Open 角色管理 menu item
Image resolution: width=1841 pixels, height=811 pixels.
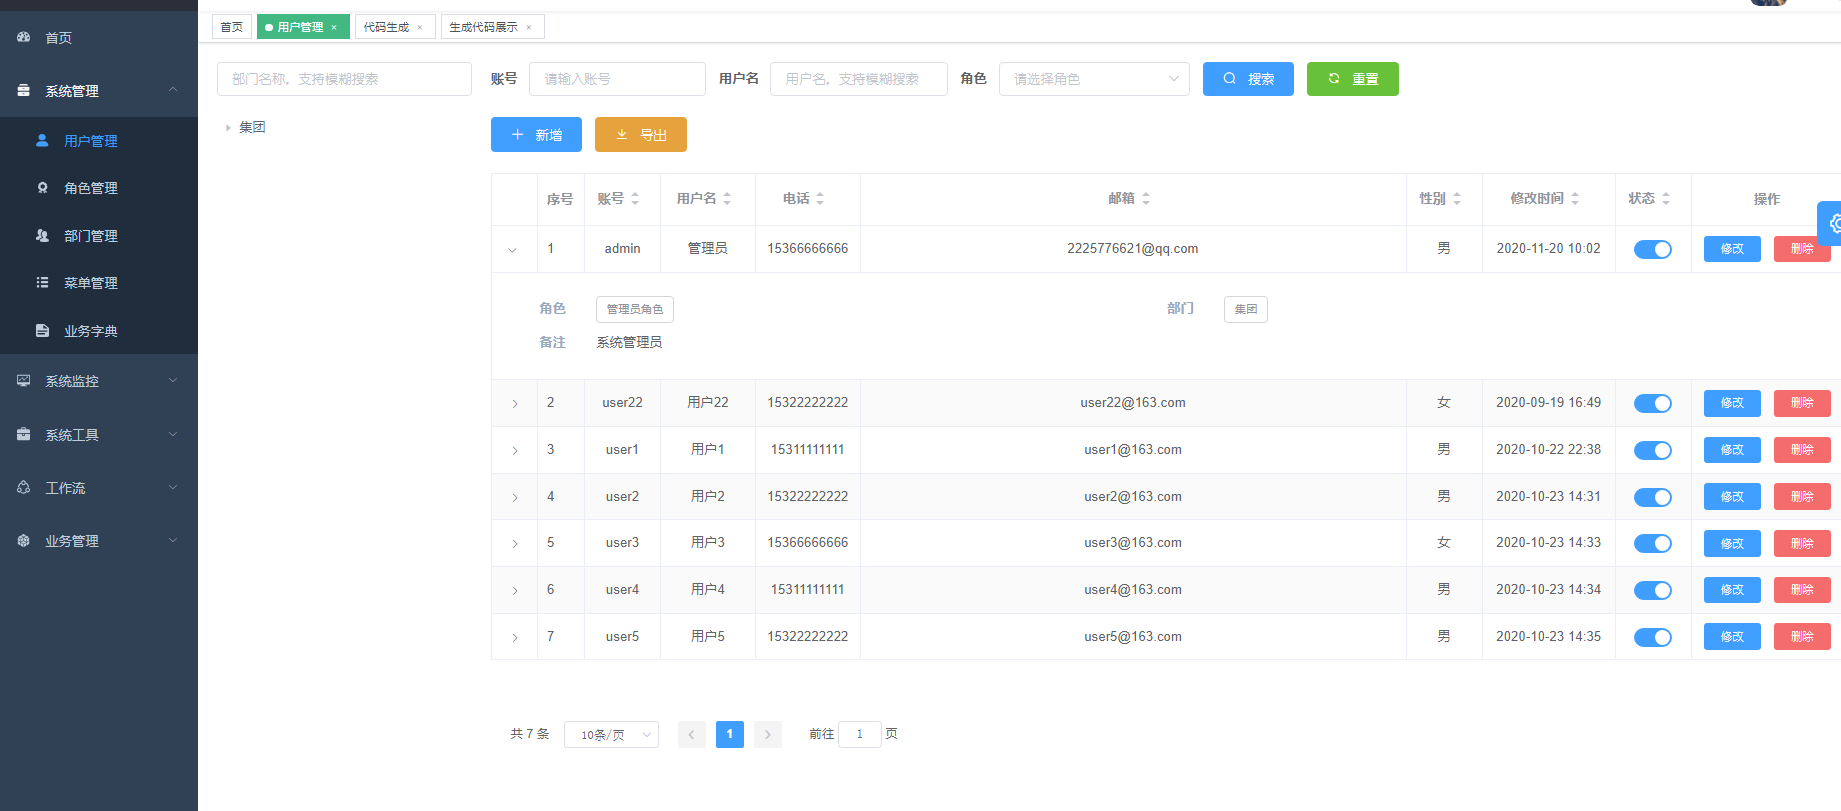pos(99,188)
